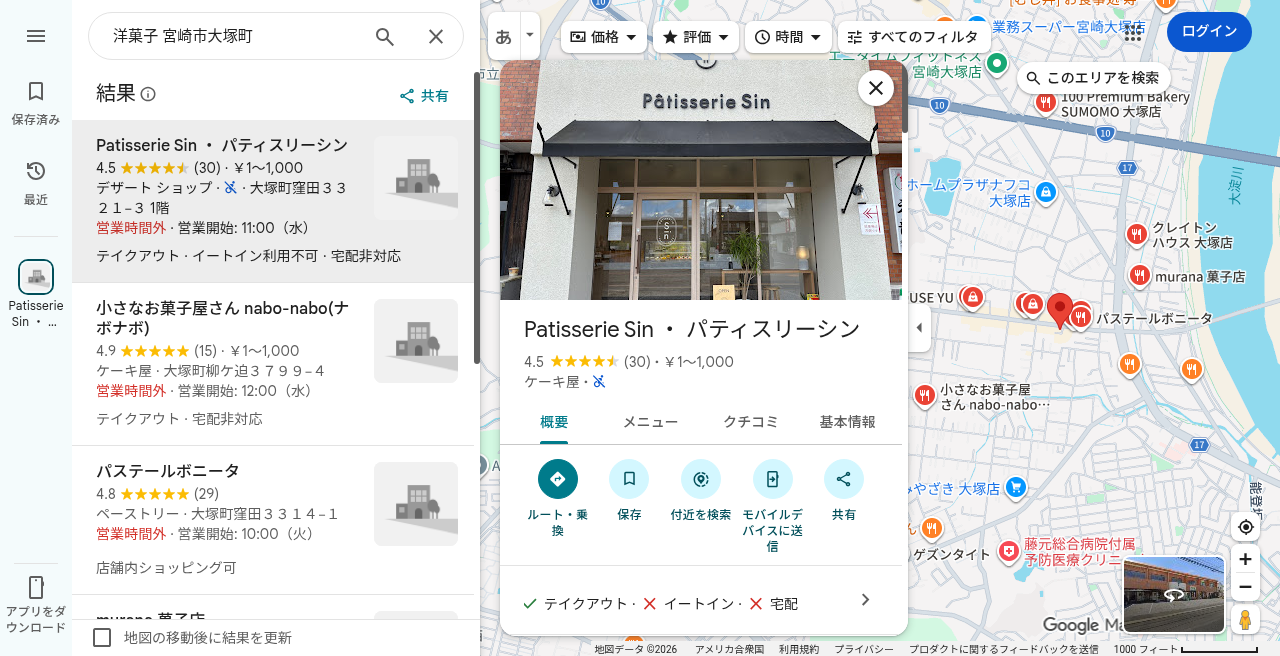The width and height of the screenshot is (1280, 656).
Task: Open the results info circle icon
Action: pos(148,94)
